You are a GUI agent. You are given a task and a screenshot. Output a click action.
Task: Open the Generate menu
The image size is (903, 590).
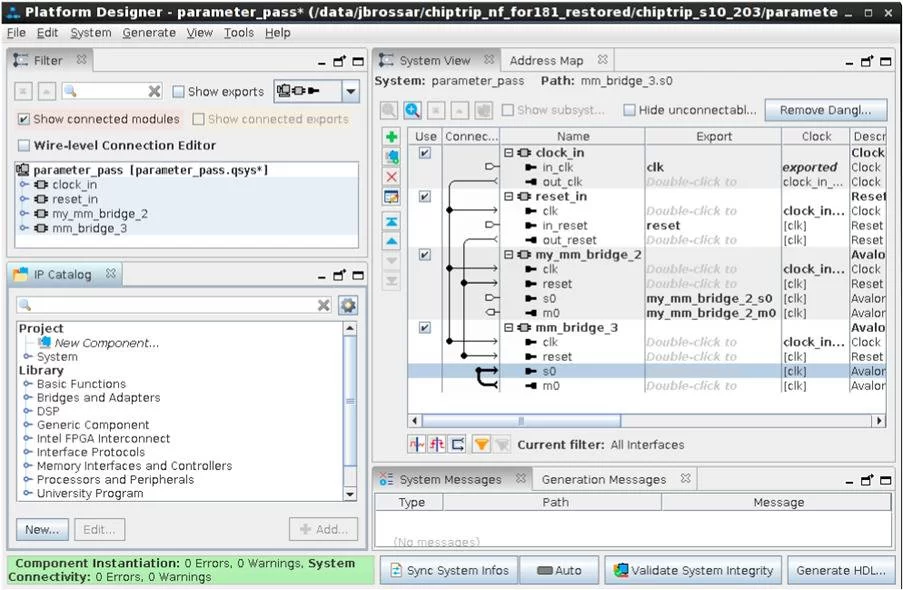(x=149, y=32)
